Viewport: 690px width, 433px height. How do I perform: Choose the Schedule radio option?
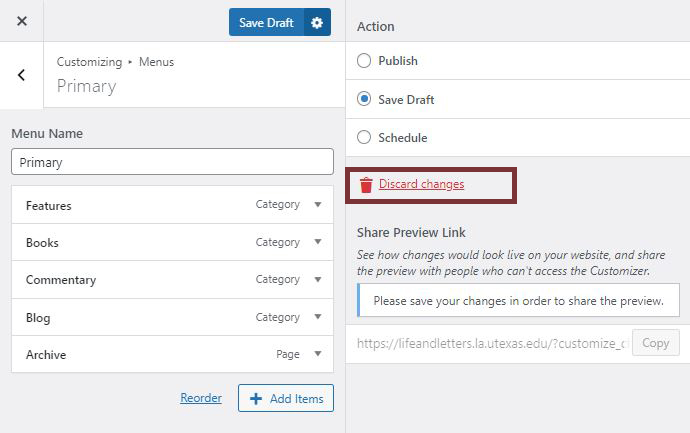(364, 138)
